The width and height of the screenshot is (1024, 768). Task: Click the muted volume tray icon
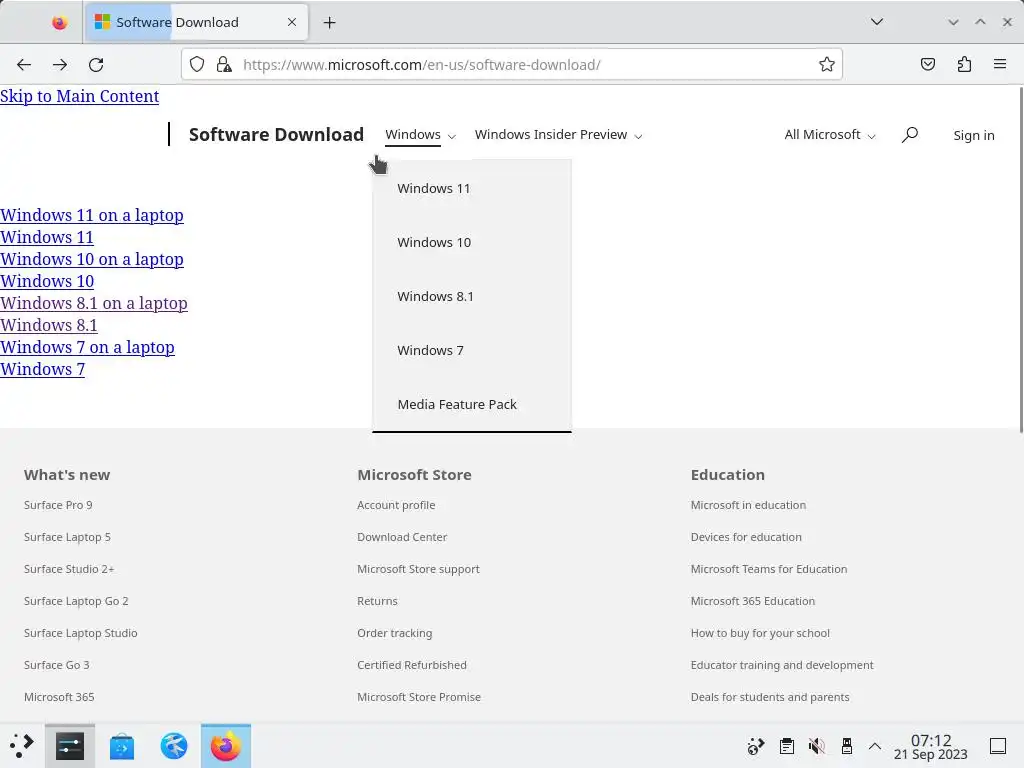click(x=816, y=746)
